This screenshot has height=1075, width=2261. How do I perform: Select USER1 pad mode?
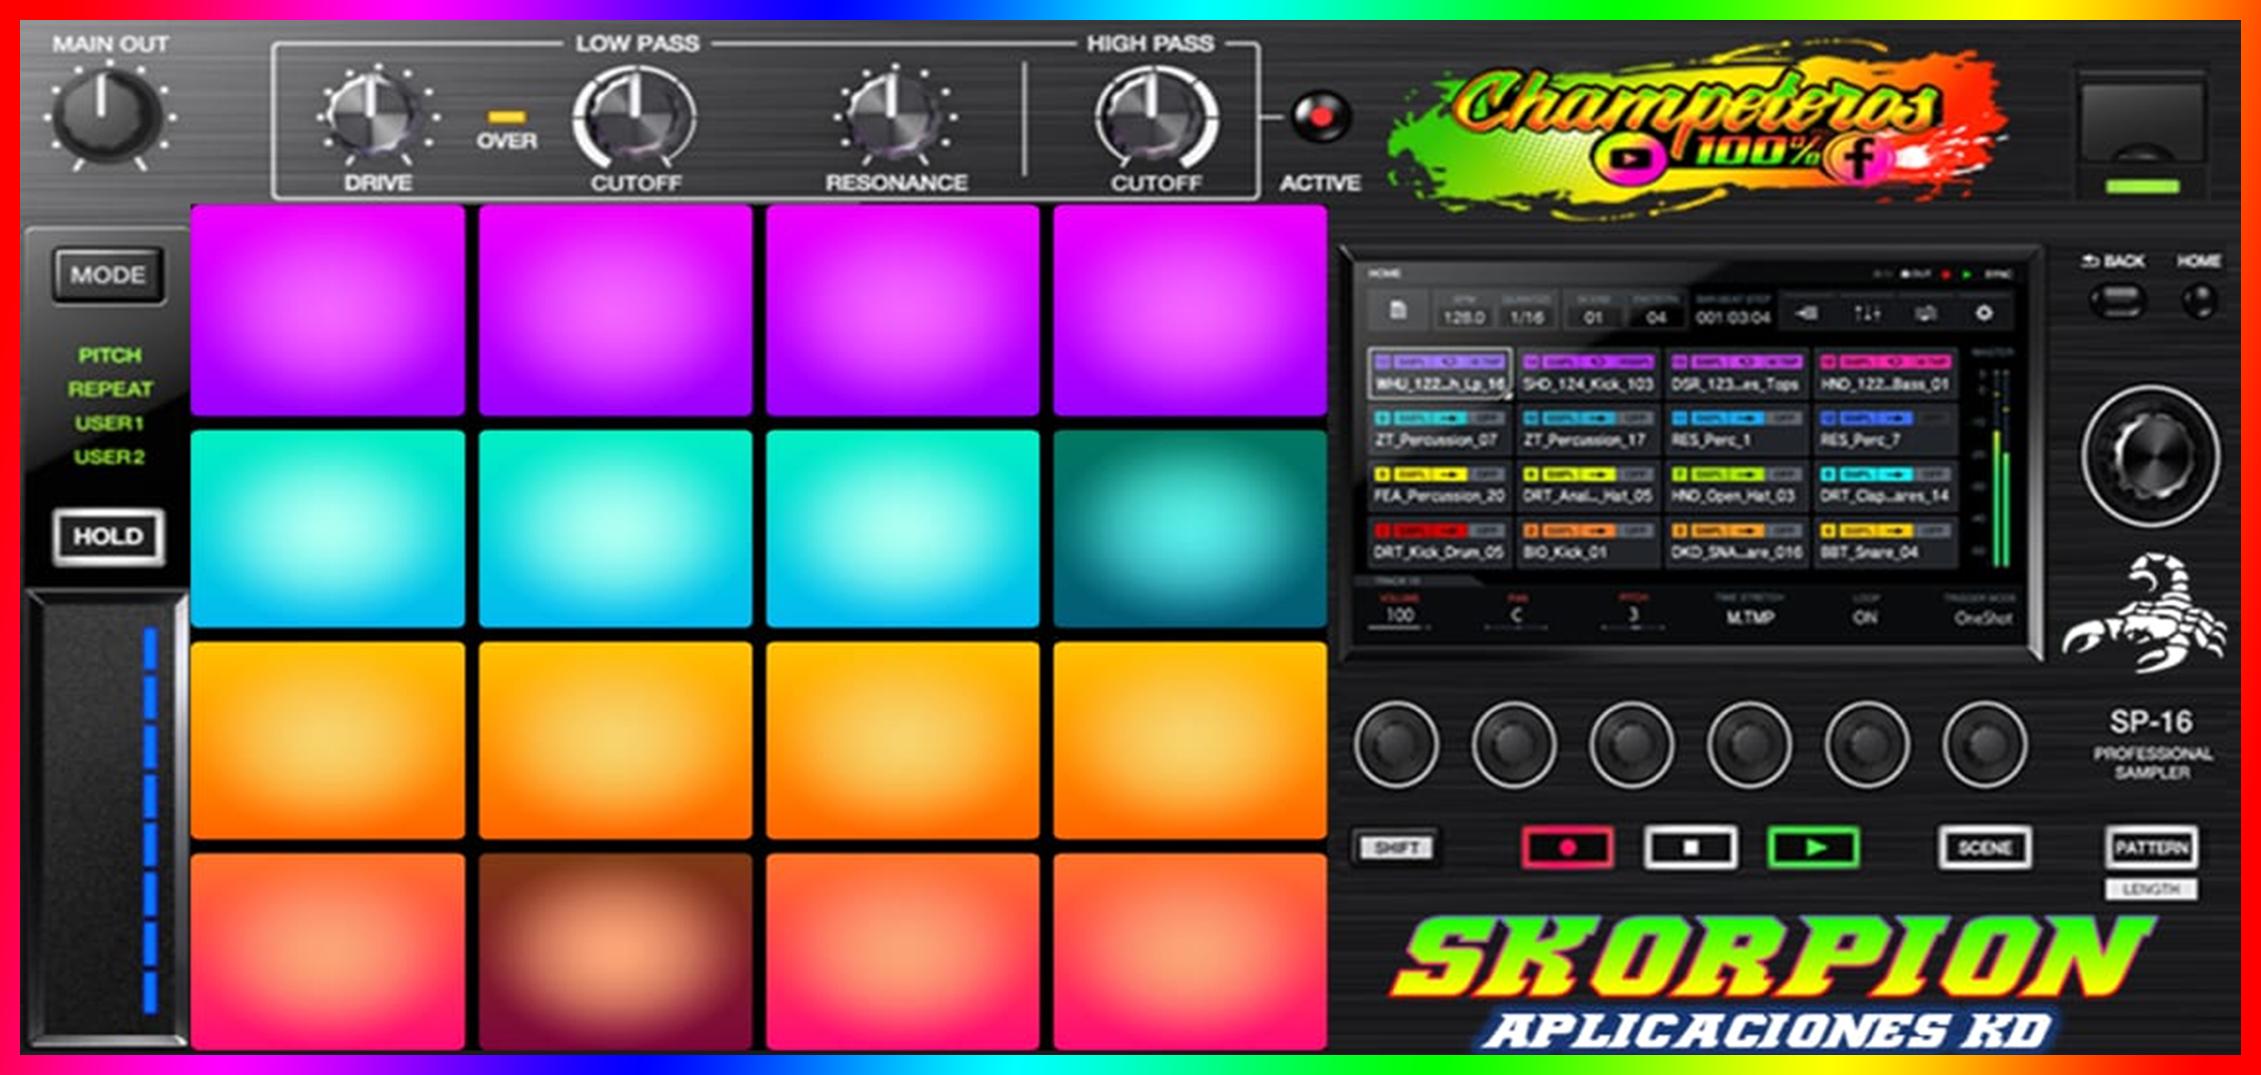[x=110, y=423]
